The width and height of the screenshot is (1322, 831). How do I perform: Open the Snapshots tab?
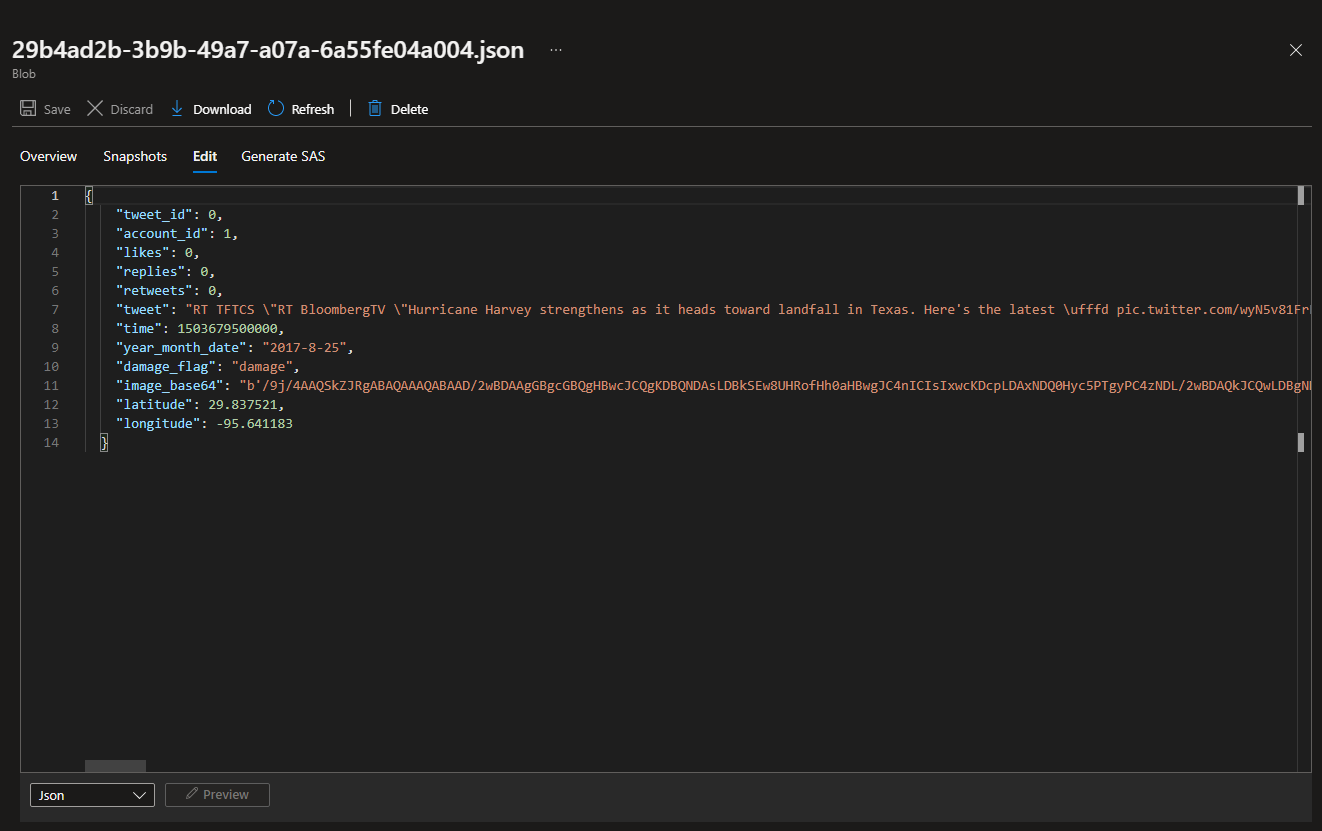click(135, 156)
